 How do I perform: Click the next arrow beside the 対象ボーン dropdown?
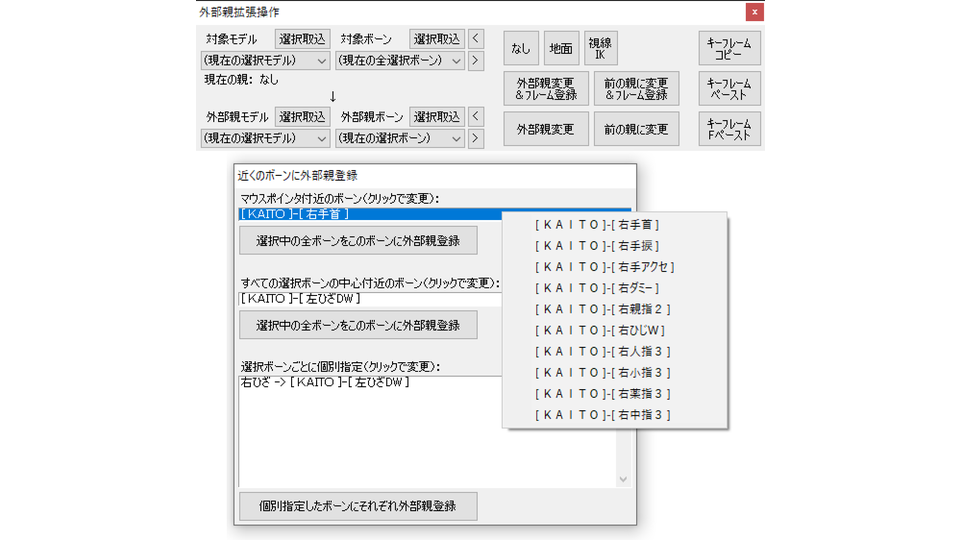point(476,61)
